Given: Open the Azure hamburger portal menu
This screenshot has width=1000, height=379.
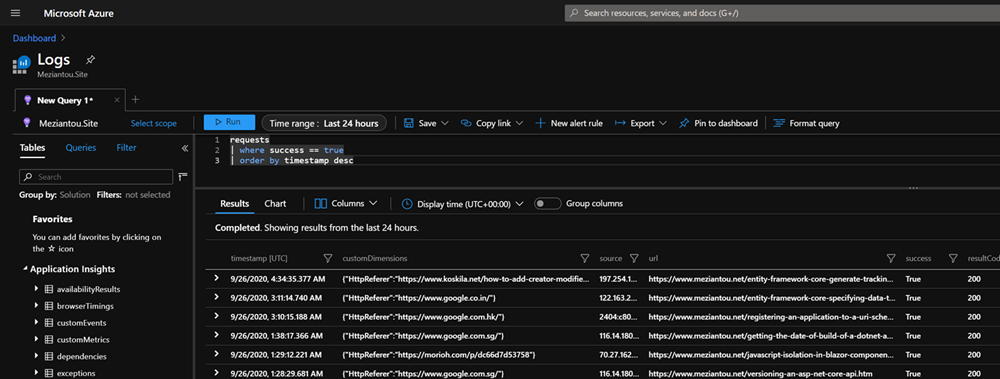Looking at the screenshot, I should point(15,13).
